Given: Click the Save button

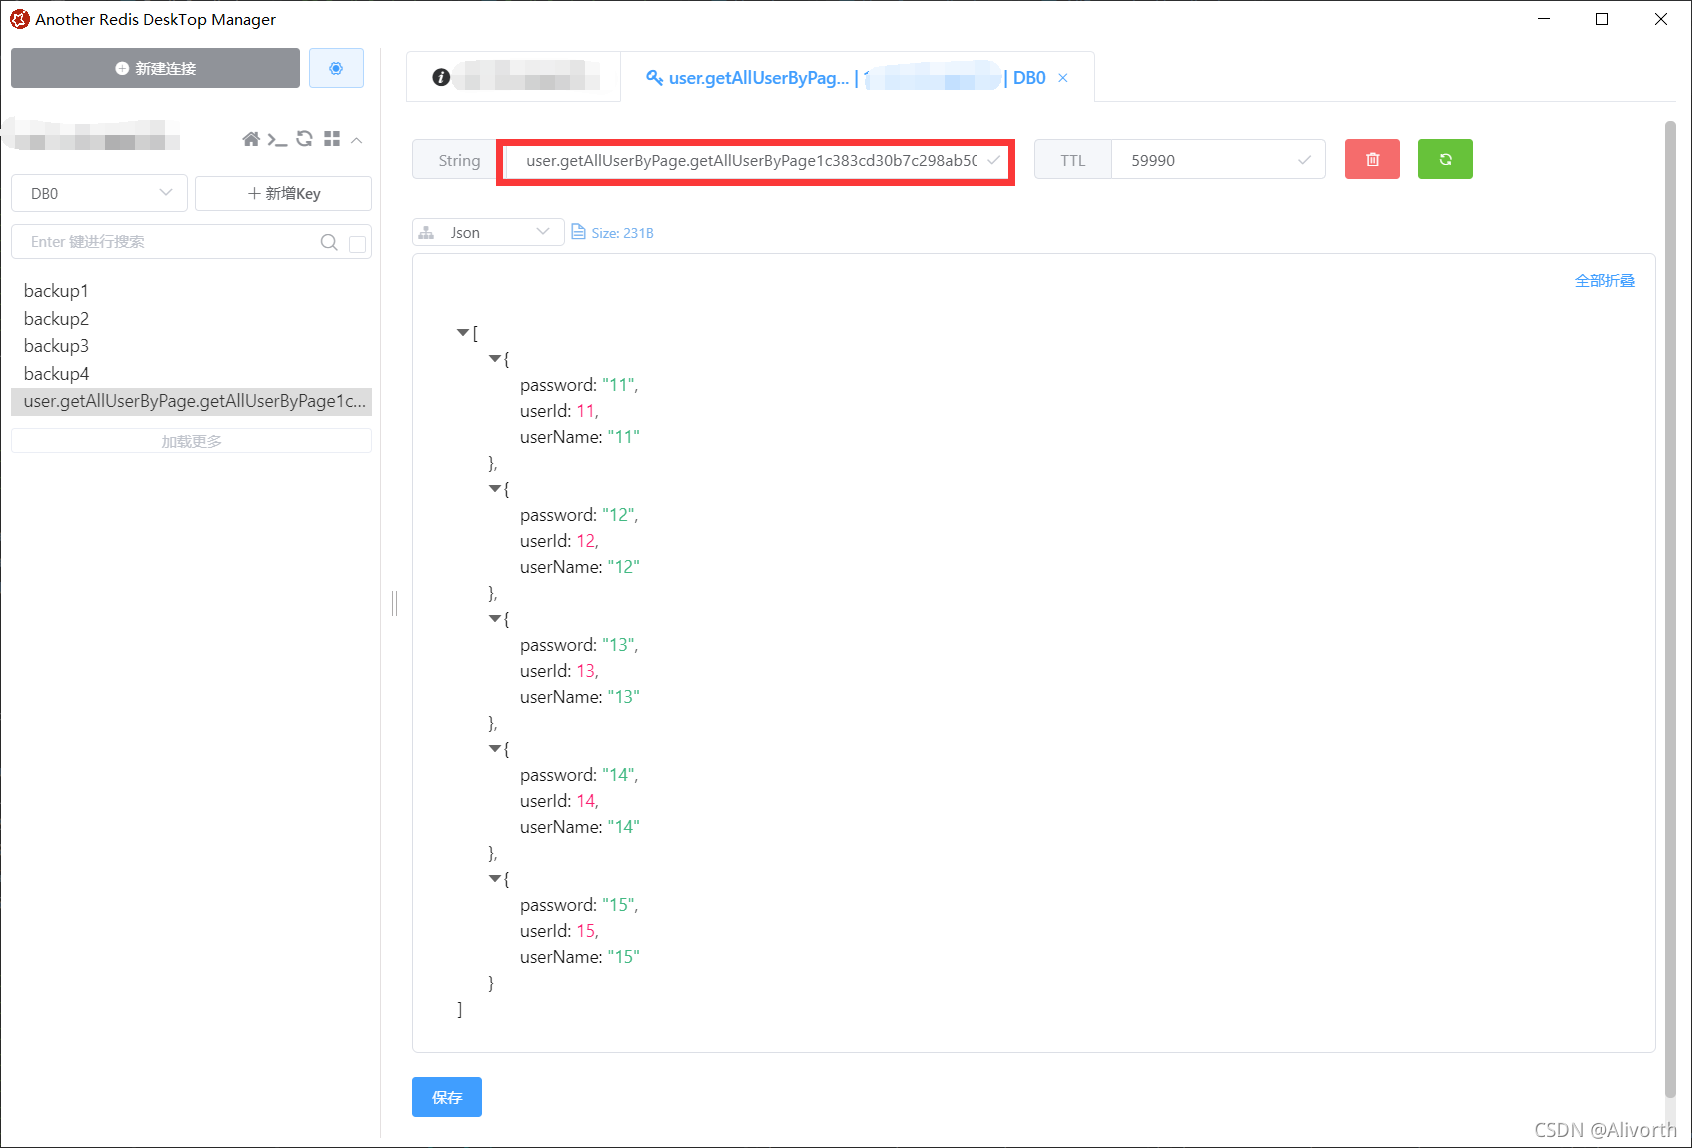Looking at the screenshot, I should 447,1097.
